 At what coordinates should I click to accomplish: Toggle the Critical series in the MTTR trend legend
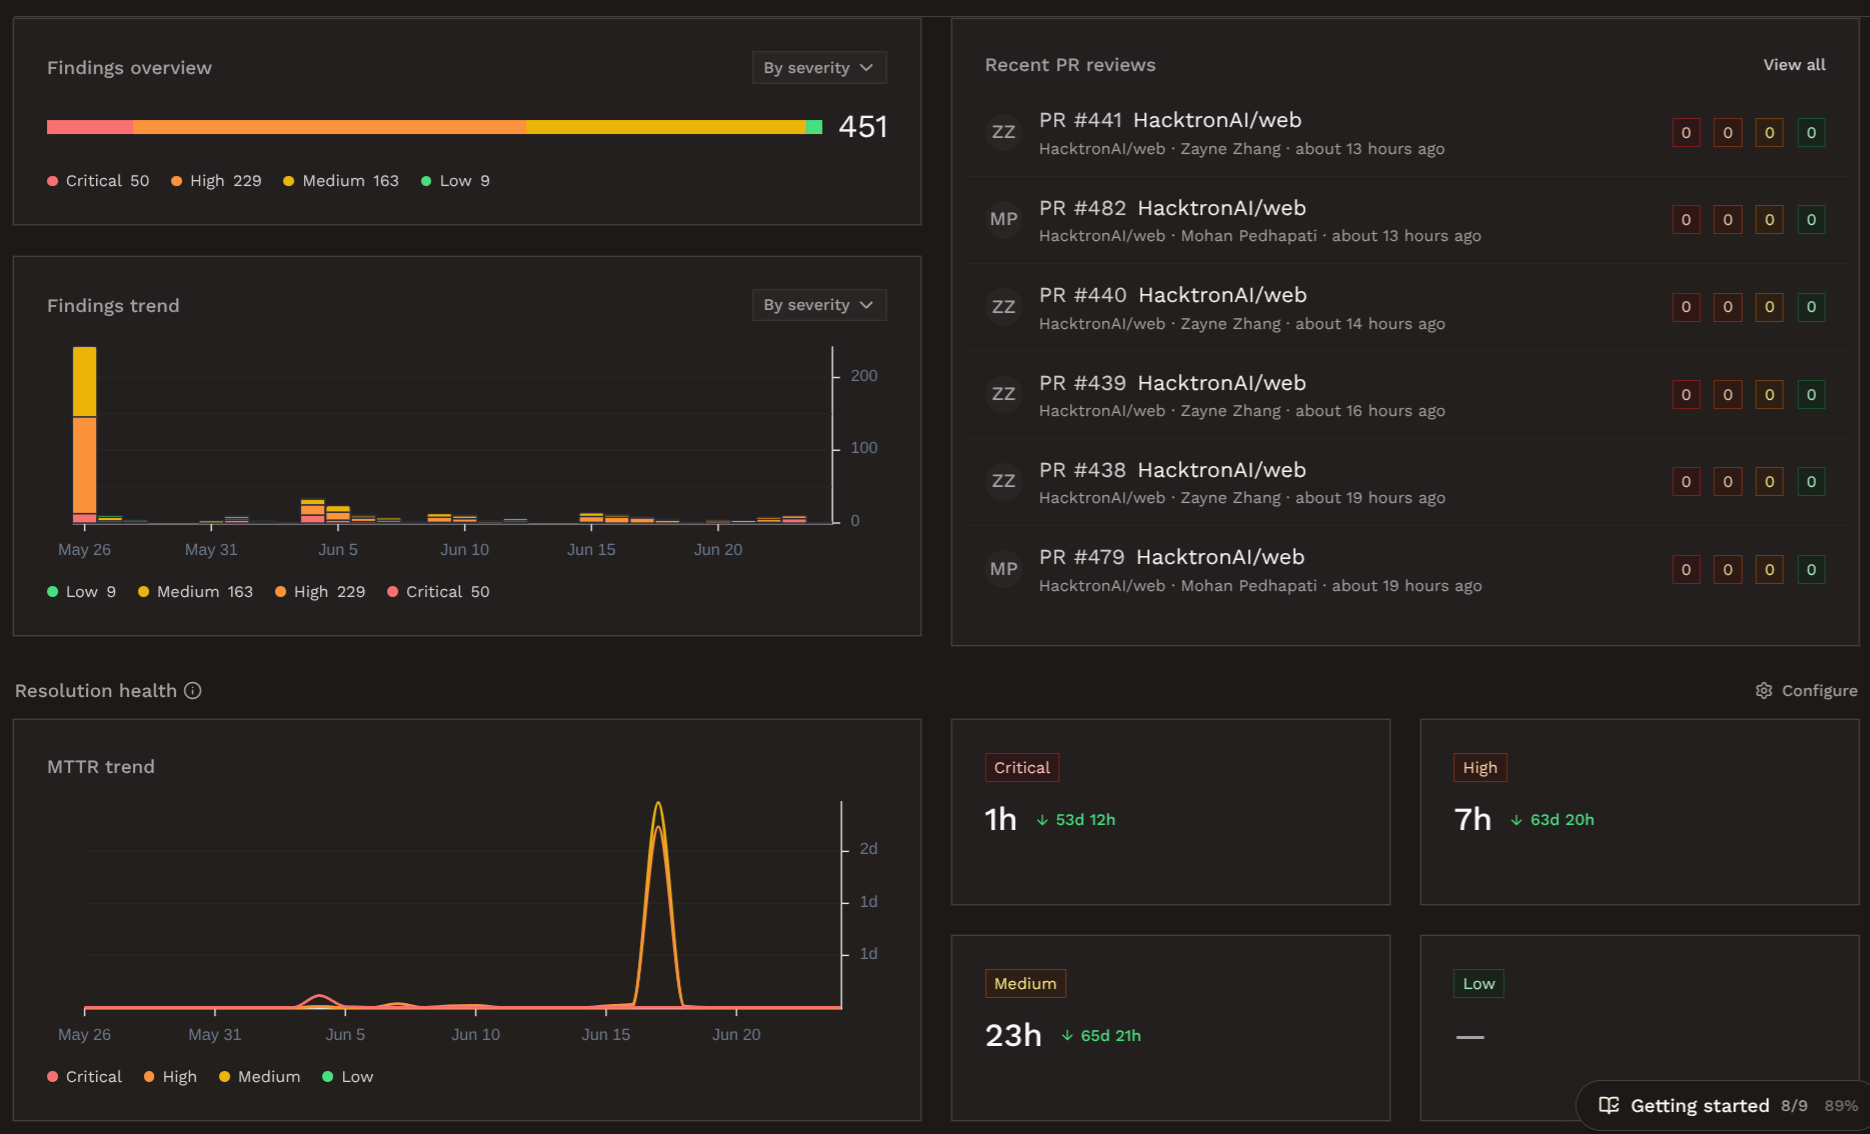[84, 1077]
